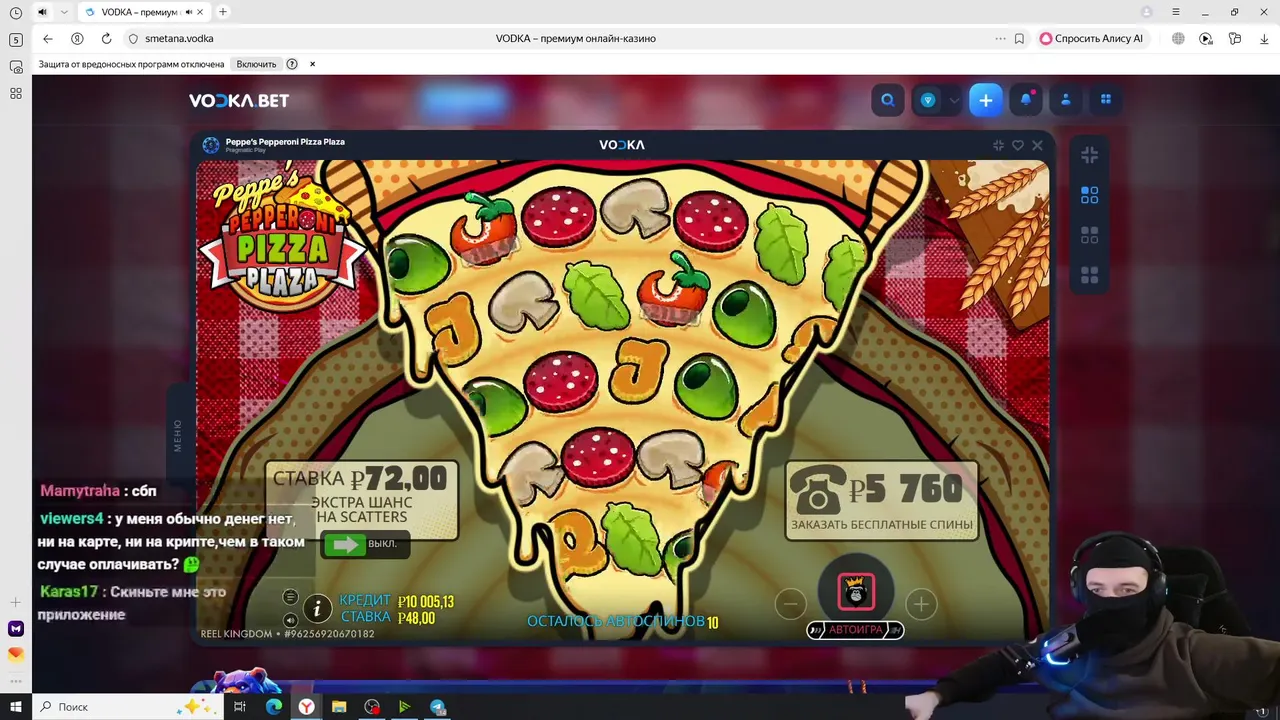Increase bet with plus button

pyautogui.click(x=920, y=603)
